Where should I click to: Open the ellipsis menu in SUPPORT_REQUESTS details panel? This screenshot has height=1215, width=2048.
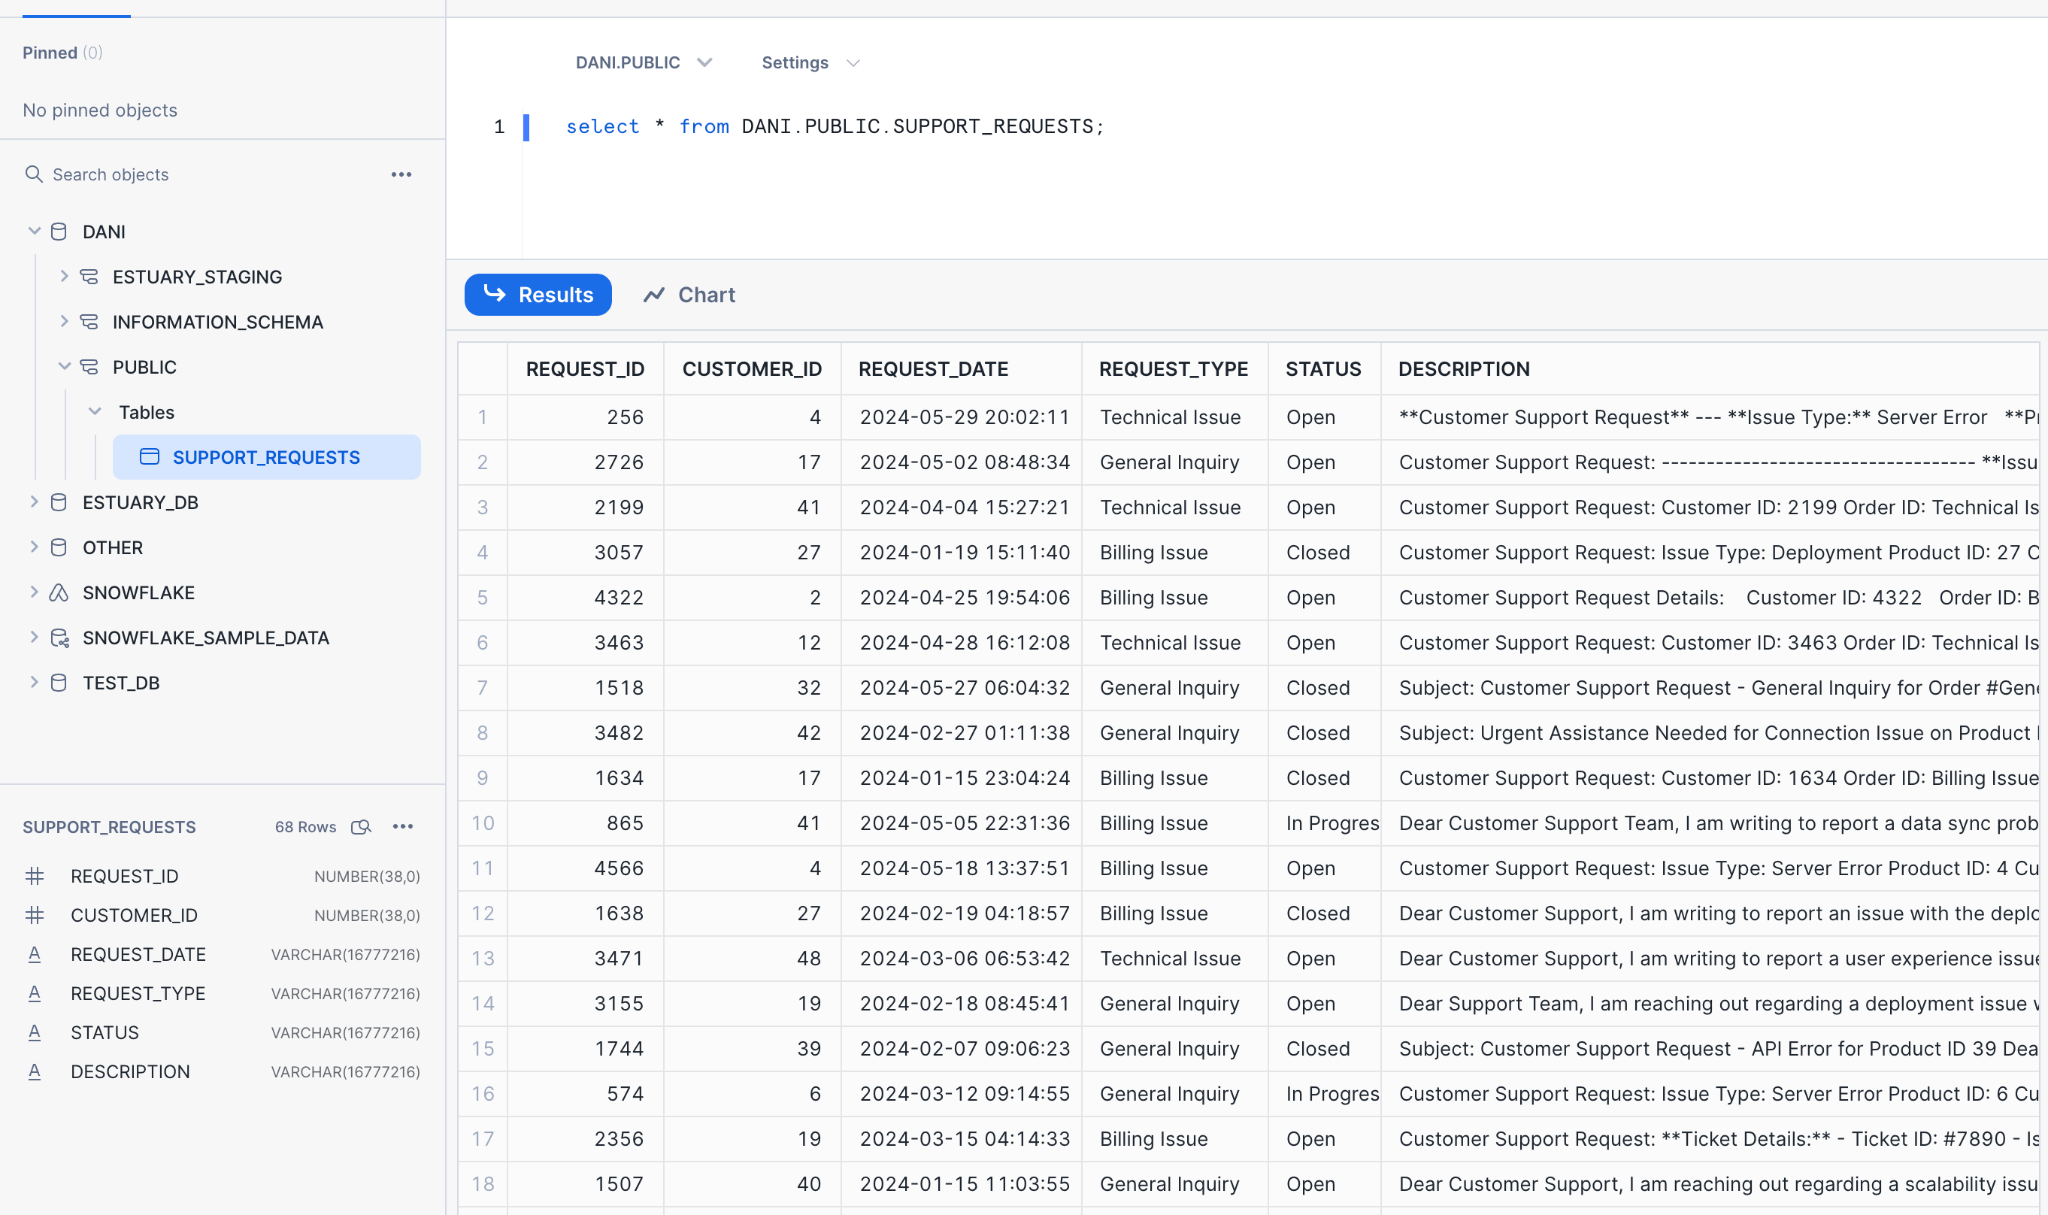tap(403, 826)
